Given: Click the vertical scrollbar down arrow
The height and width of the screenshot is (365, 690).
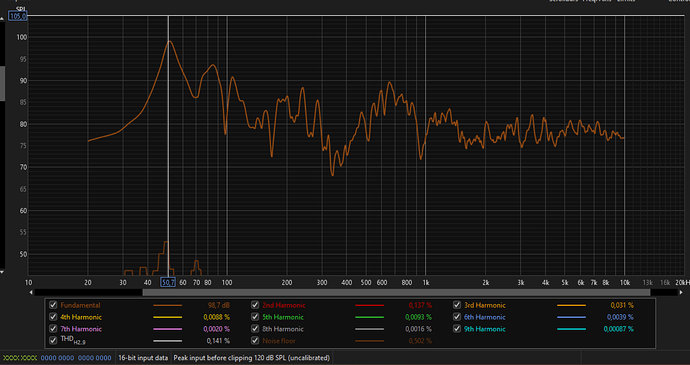Looking at the screenshot, I should coord(2,272).
